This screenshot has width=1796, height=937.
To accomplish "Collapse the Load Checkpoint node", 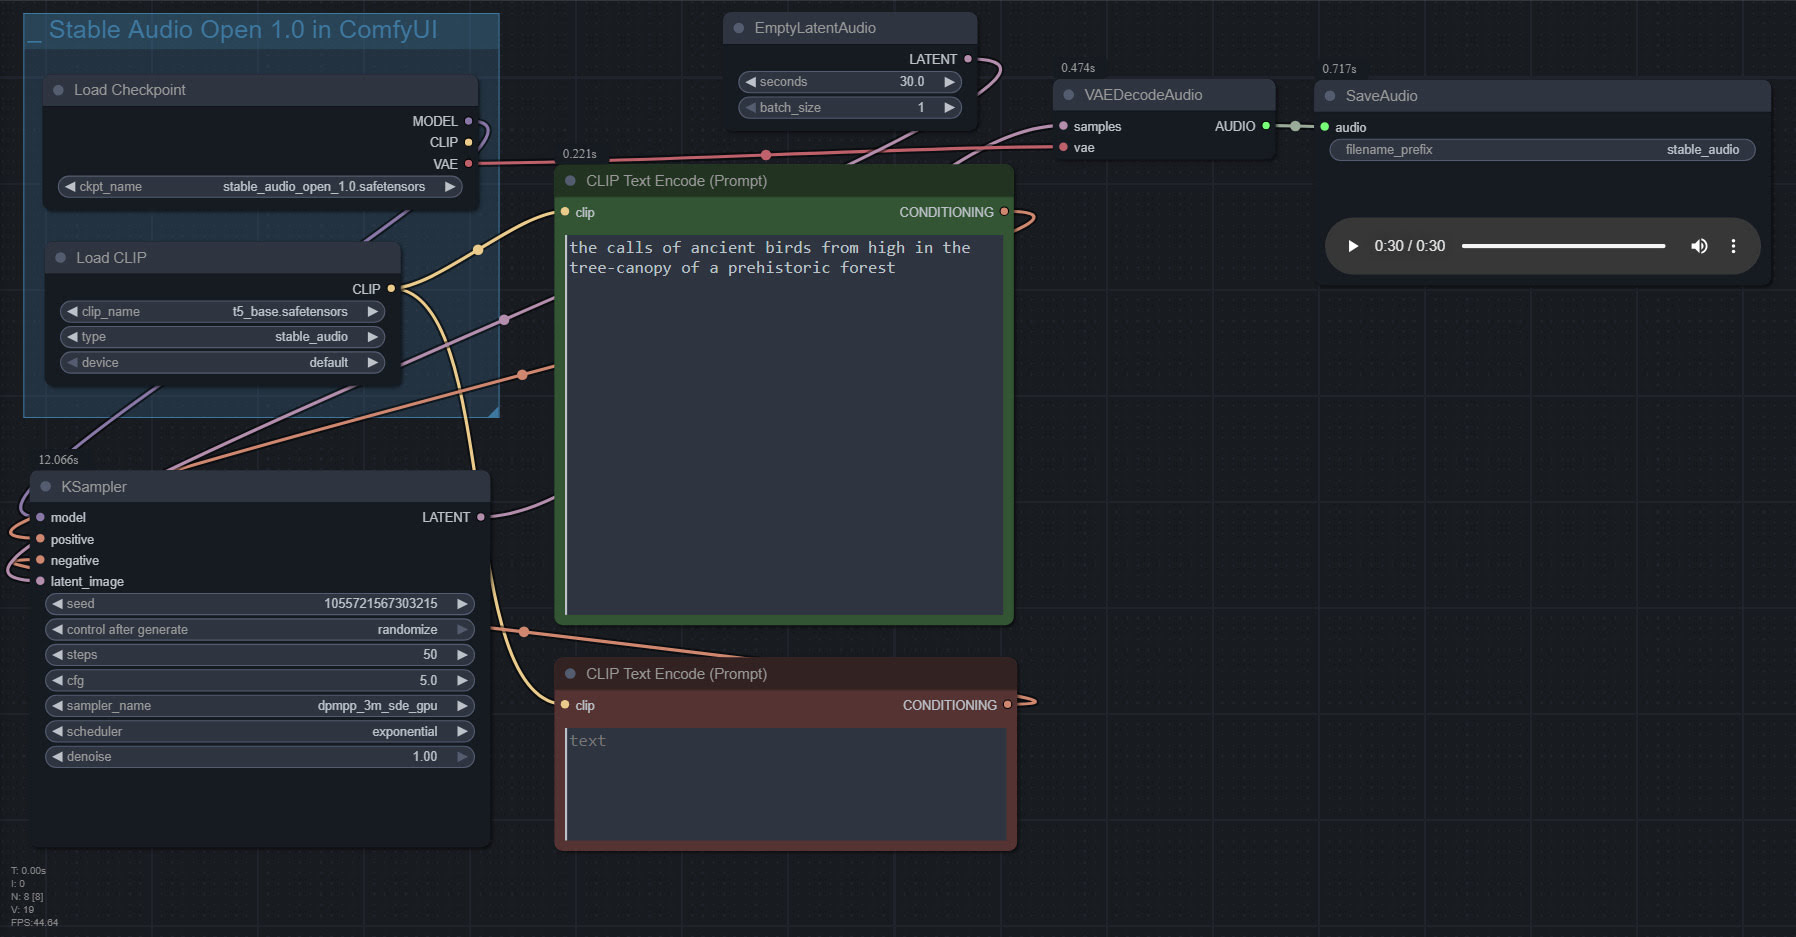I will click(x=58, y=90).
